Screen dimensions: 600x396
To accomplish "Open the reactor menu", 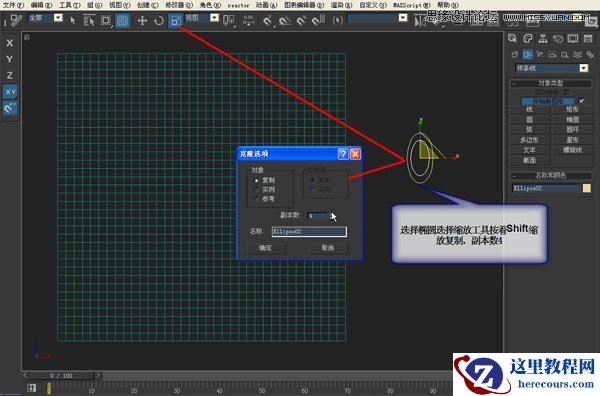I will click(238, 5).
